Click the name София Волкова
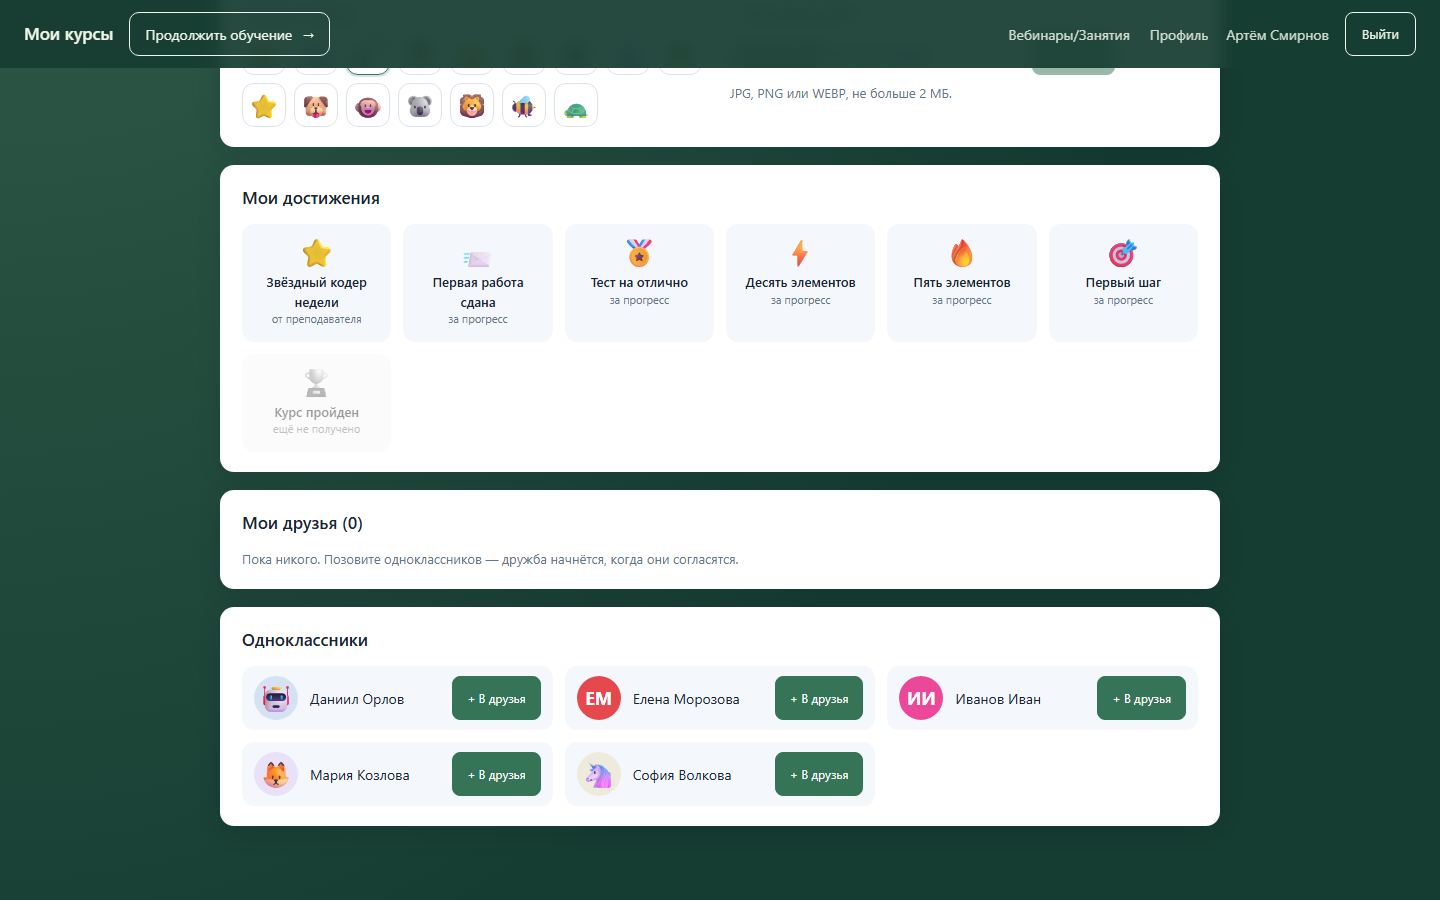1440x900 pixels. pos(682,775)
